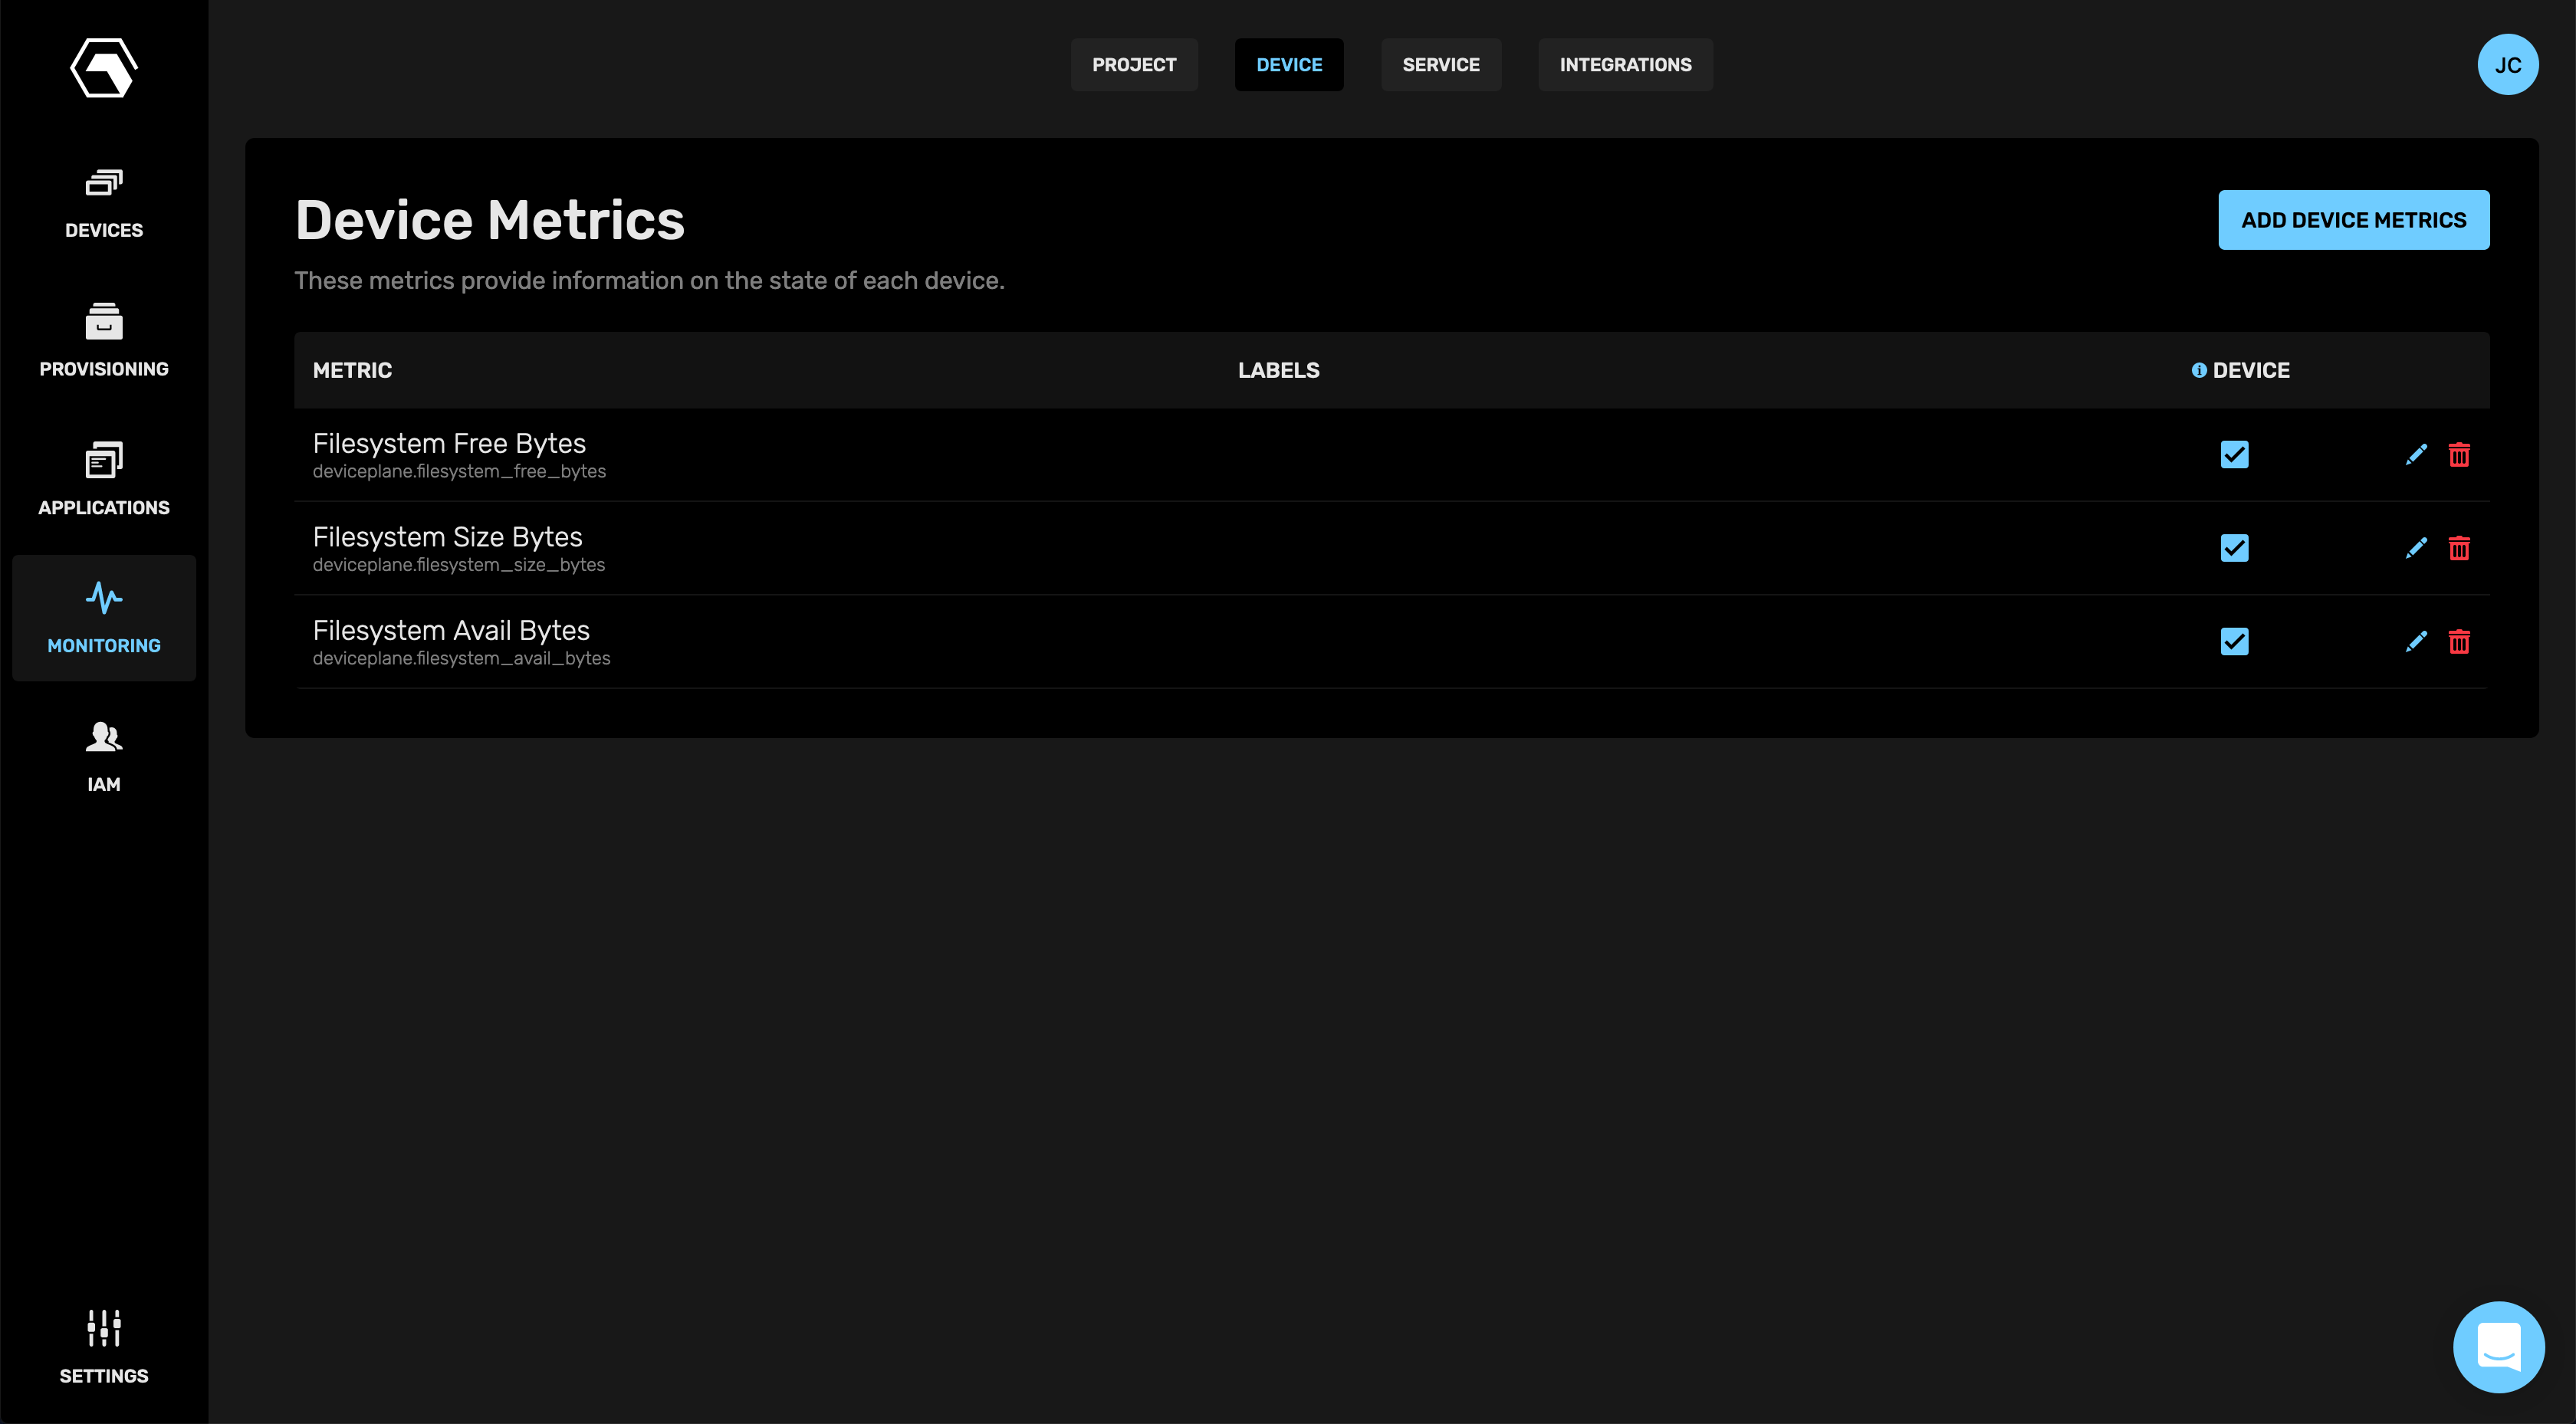Open the Devices sidebar section
Screen dimensions: 2576x1424
104,204
